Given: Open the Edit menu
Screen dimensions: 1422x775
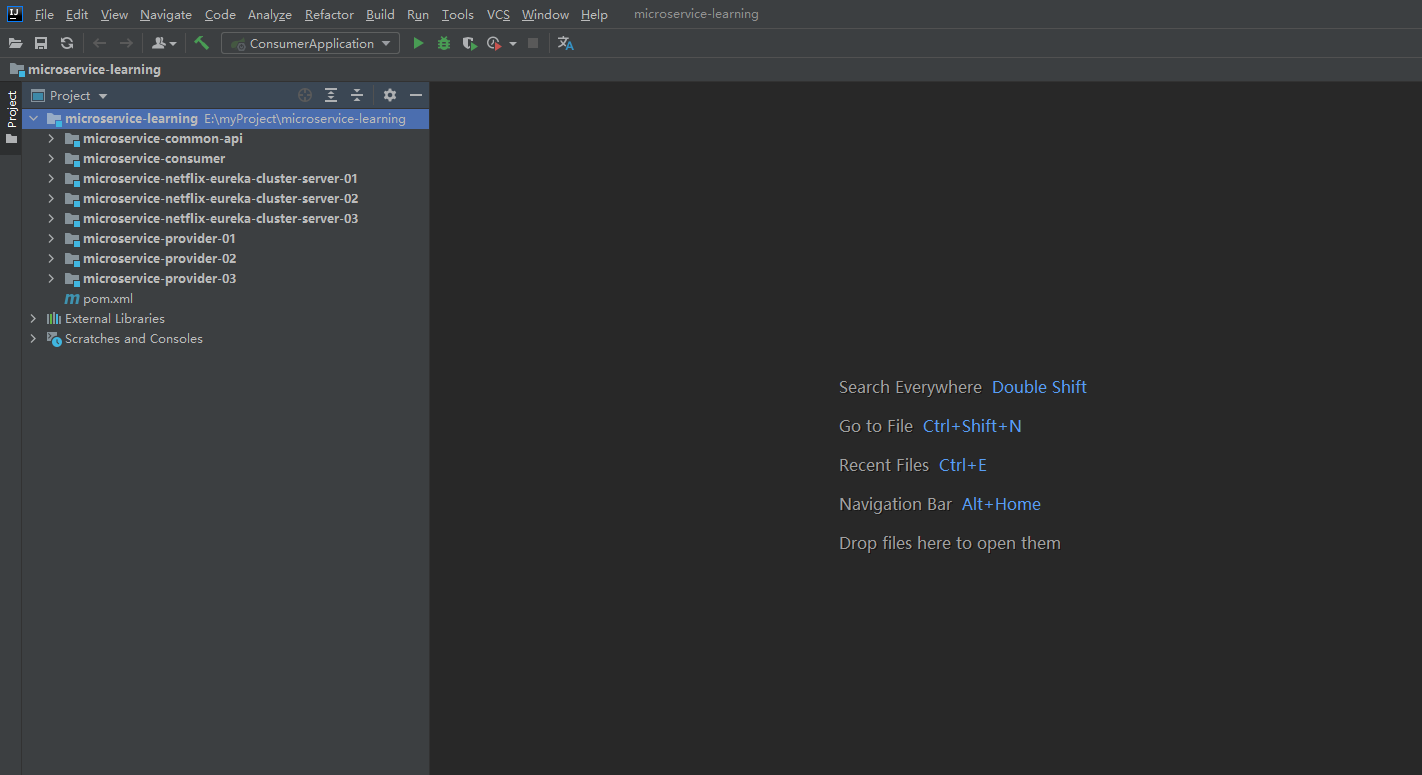Looking at the screenshot, I should point(77,14).
